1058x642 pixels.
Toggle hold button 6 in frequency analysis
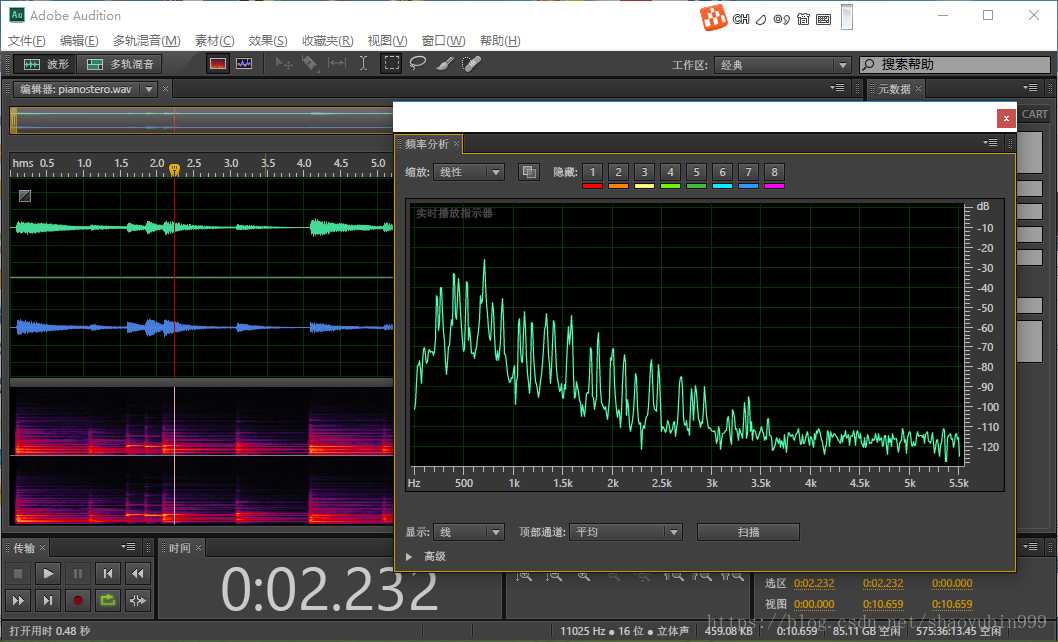point(722,172)
